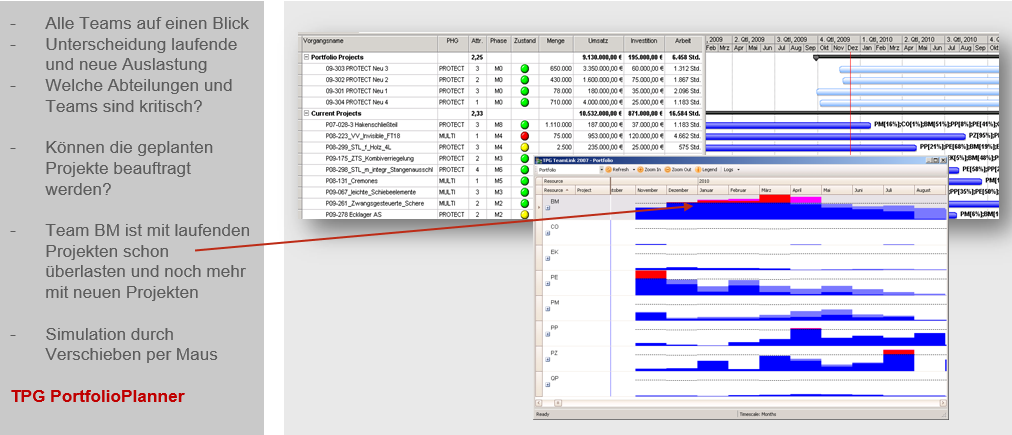The width and height of the screenshot is (1012, 435).
Task: Collapse the Portfolio Projects group
Action: click(x=306, y=57)
